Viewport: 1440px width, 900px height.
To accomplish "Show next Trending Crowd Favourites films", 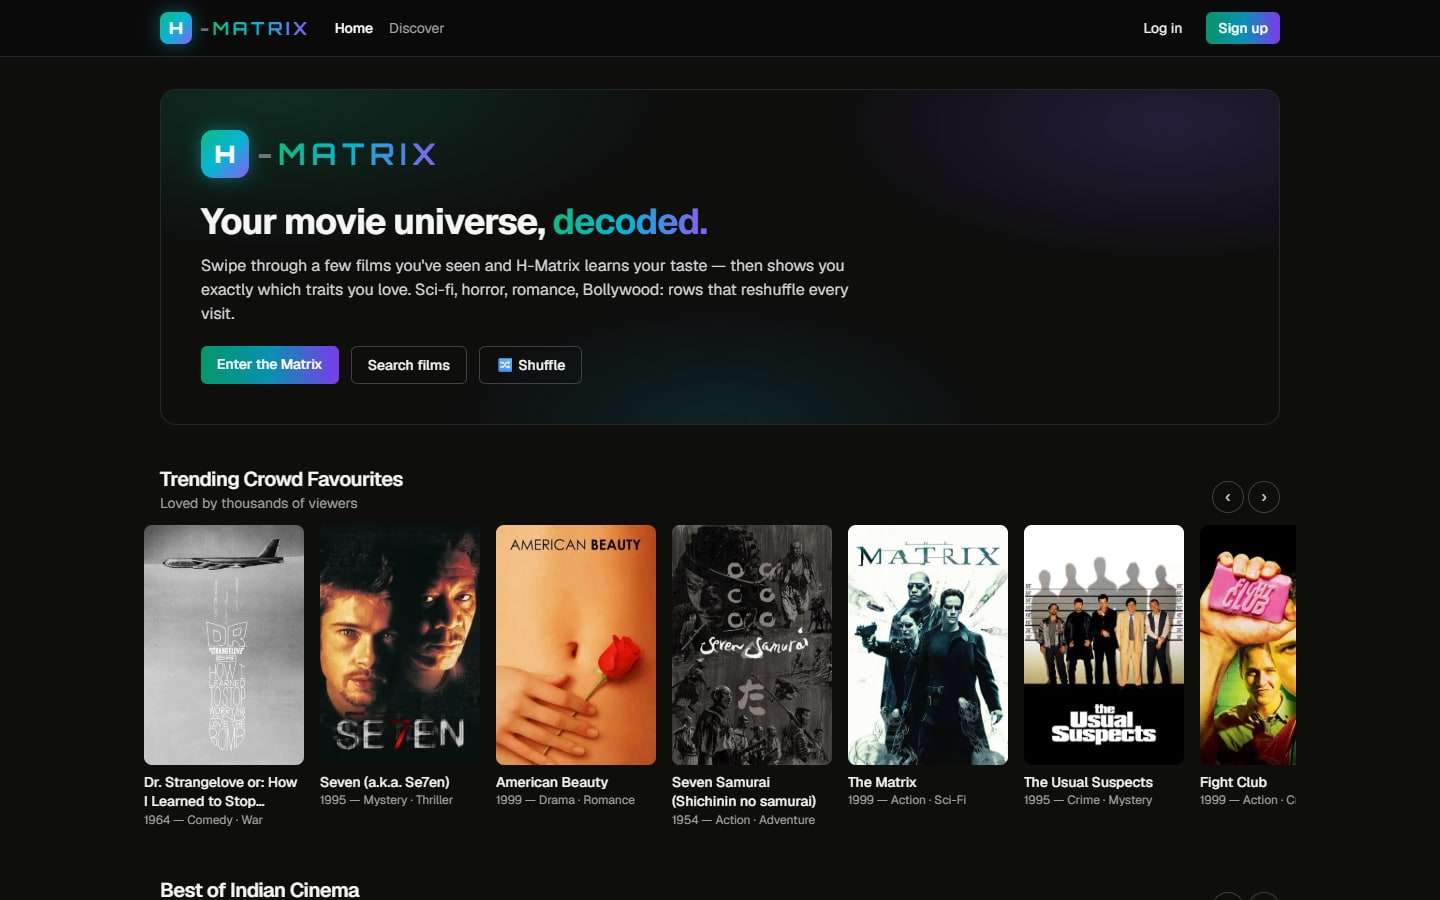I will [x=1264, y=497].
